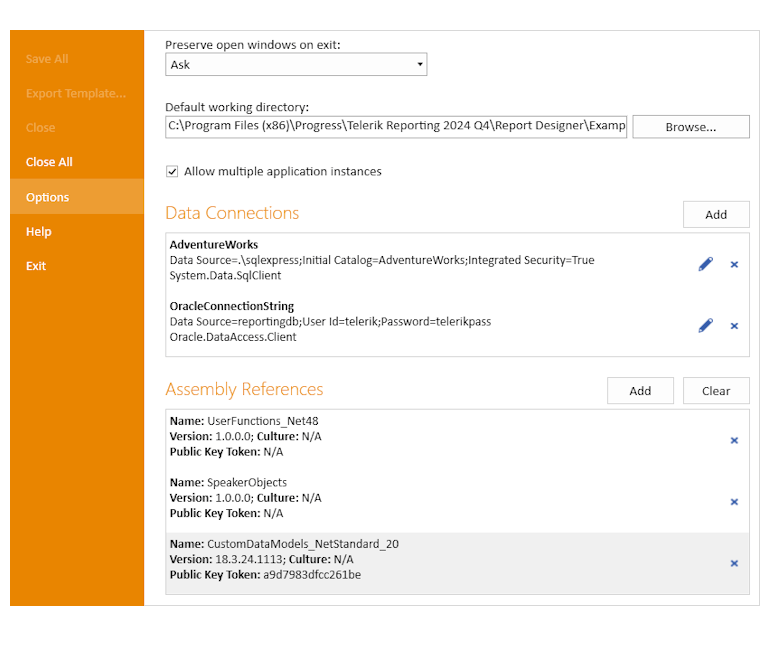Add a new data connection
This screenshot has height=666, width=770.
point(716,214)
